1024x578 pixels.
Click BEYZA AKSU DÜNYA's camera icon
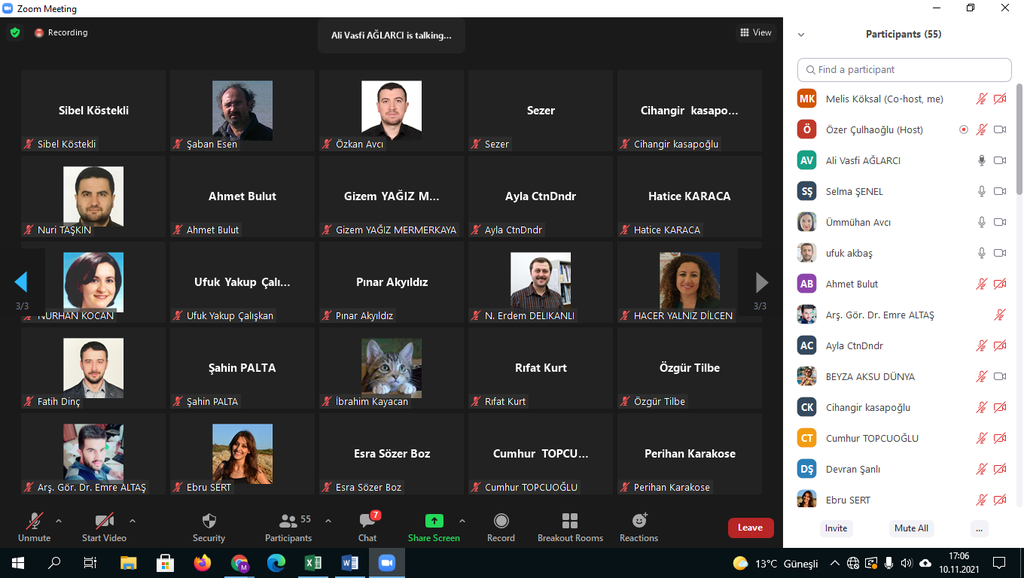click(1000, 376)
